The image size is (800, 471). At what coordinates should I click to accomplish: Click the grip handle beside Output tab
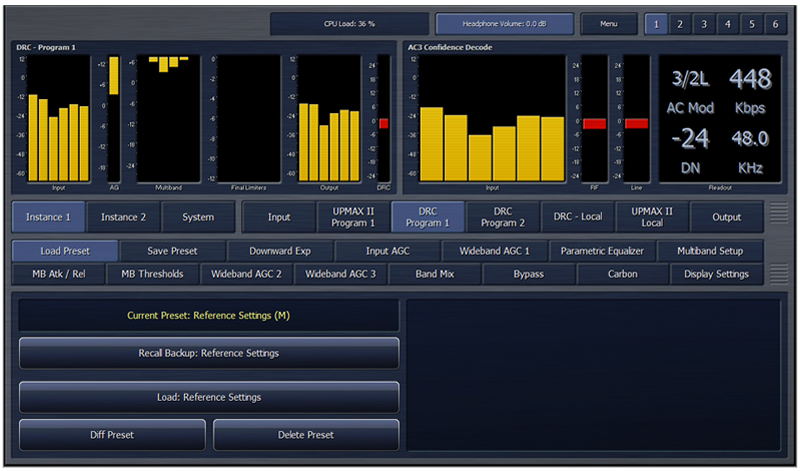tap(779, 213)
